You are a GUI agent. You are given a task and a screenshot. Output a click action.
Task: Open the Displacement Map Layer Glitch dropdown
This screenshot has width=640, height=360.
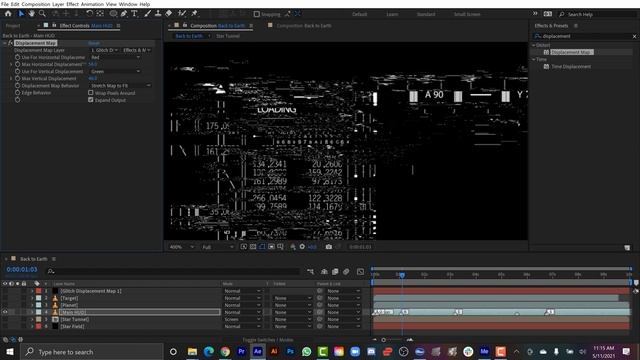coord(104,50)
